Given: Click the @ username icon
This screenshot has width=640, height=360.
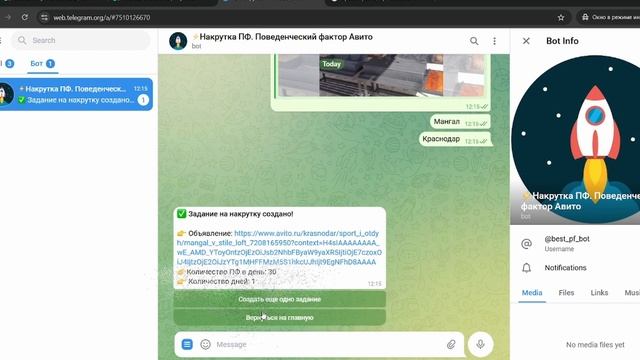Looking at the screenshot, I should tap(527, 244).
